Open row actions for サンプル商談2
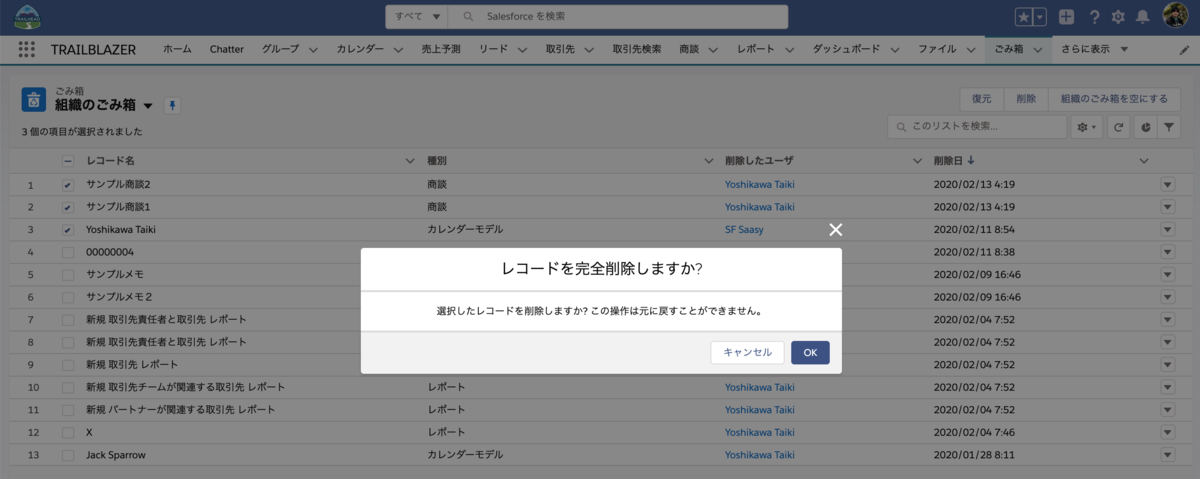Viewport: 1200px width, 479px height. 1167,185
